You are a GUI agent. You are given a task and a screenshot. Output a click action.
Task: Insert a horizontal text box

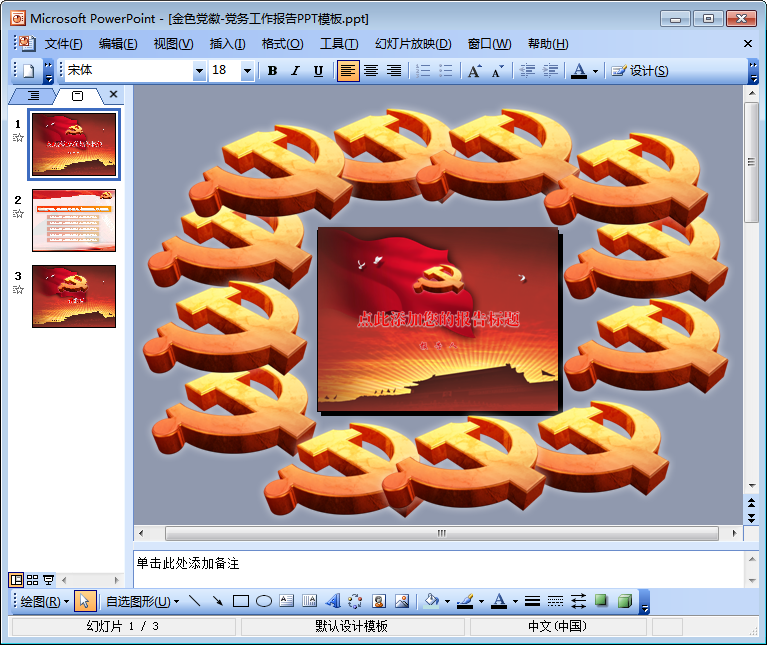pyautogui.click(x=287, y=601)
